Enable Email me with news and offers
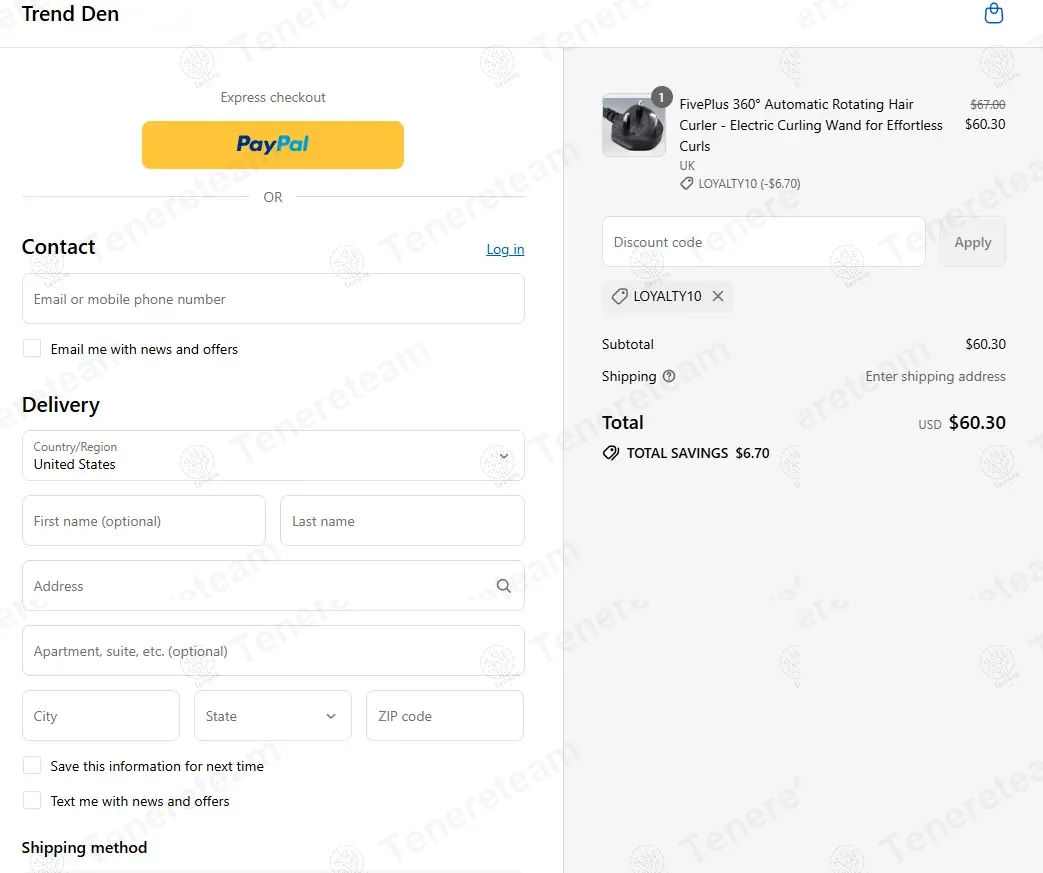 pos(32,349)
